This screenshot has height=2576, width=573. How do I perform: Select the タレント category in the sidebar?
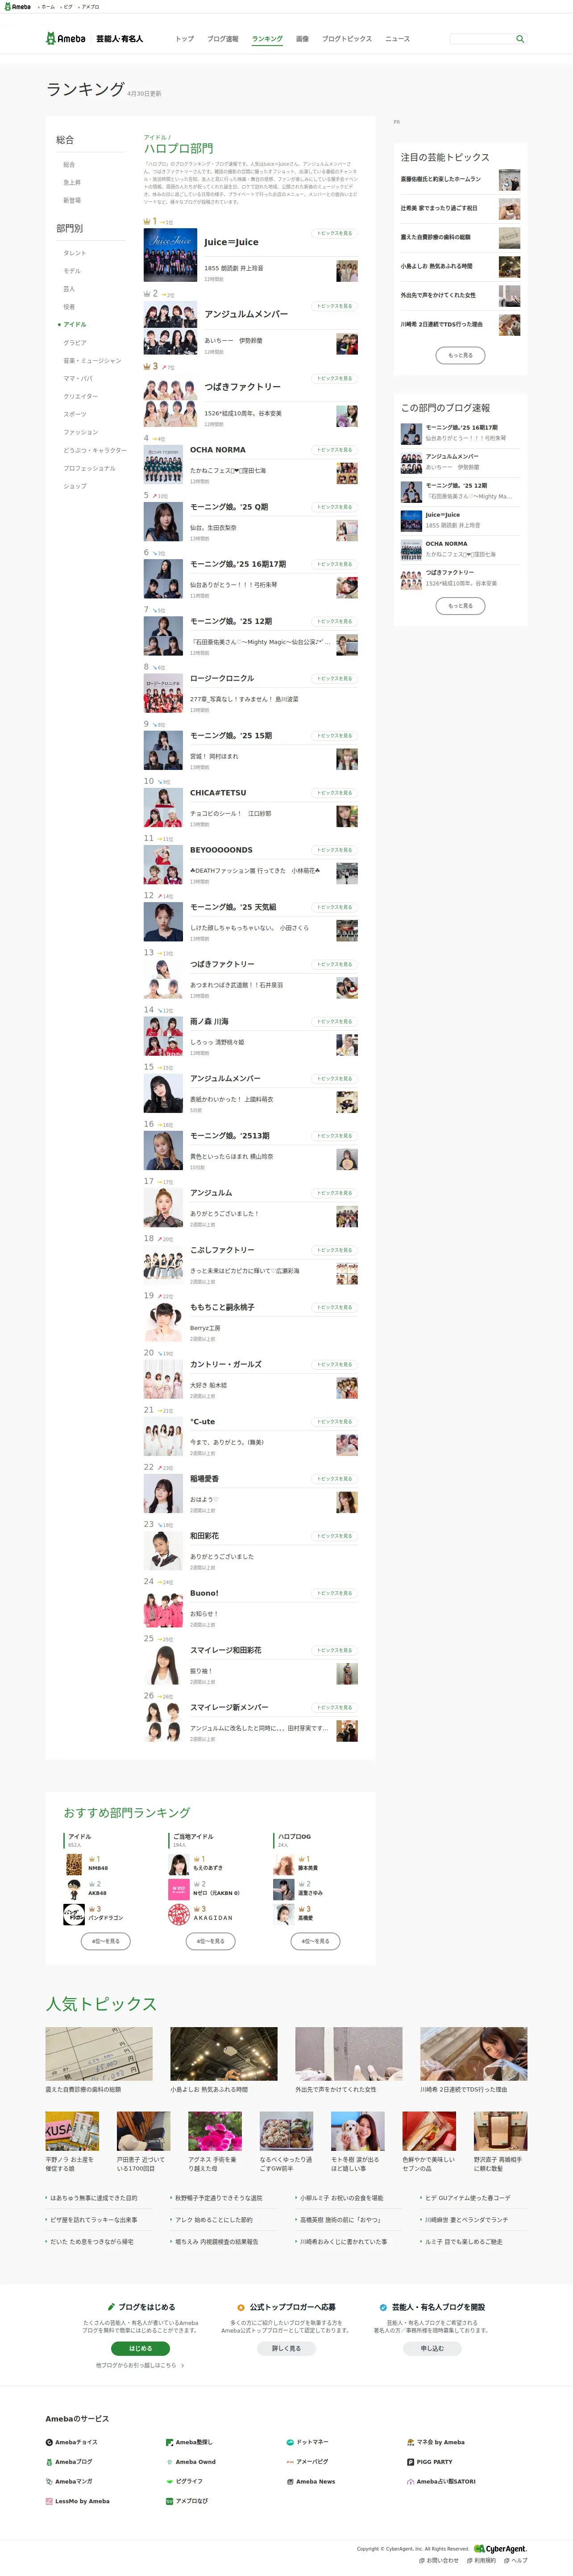75,253
